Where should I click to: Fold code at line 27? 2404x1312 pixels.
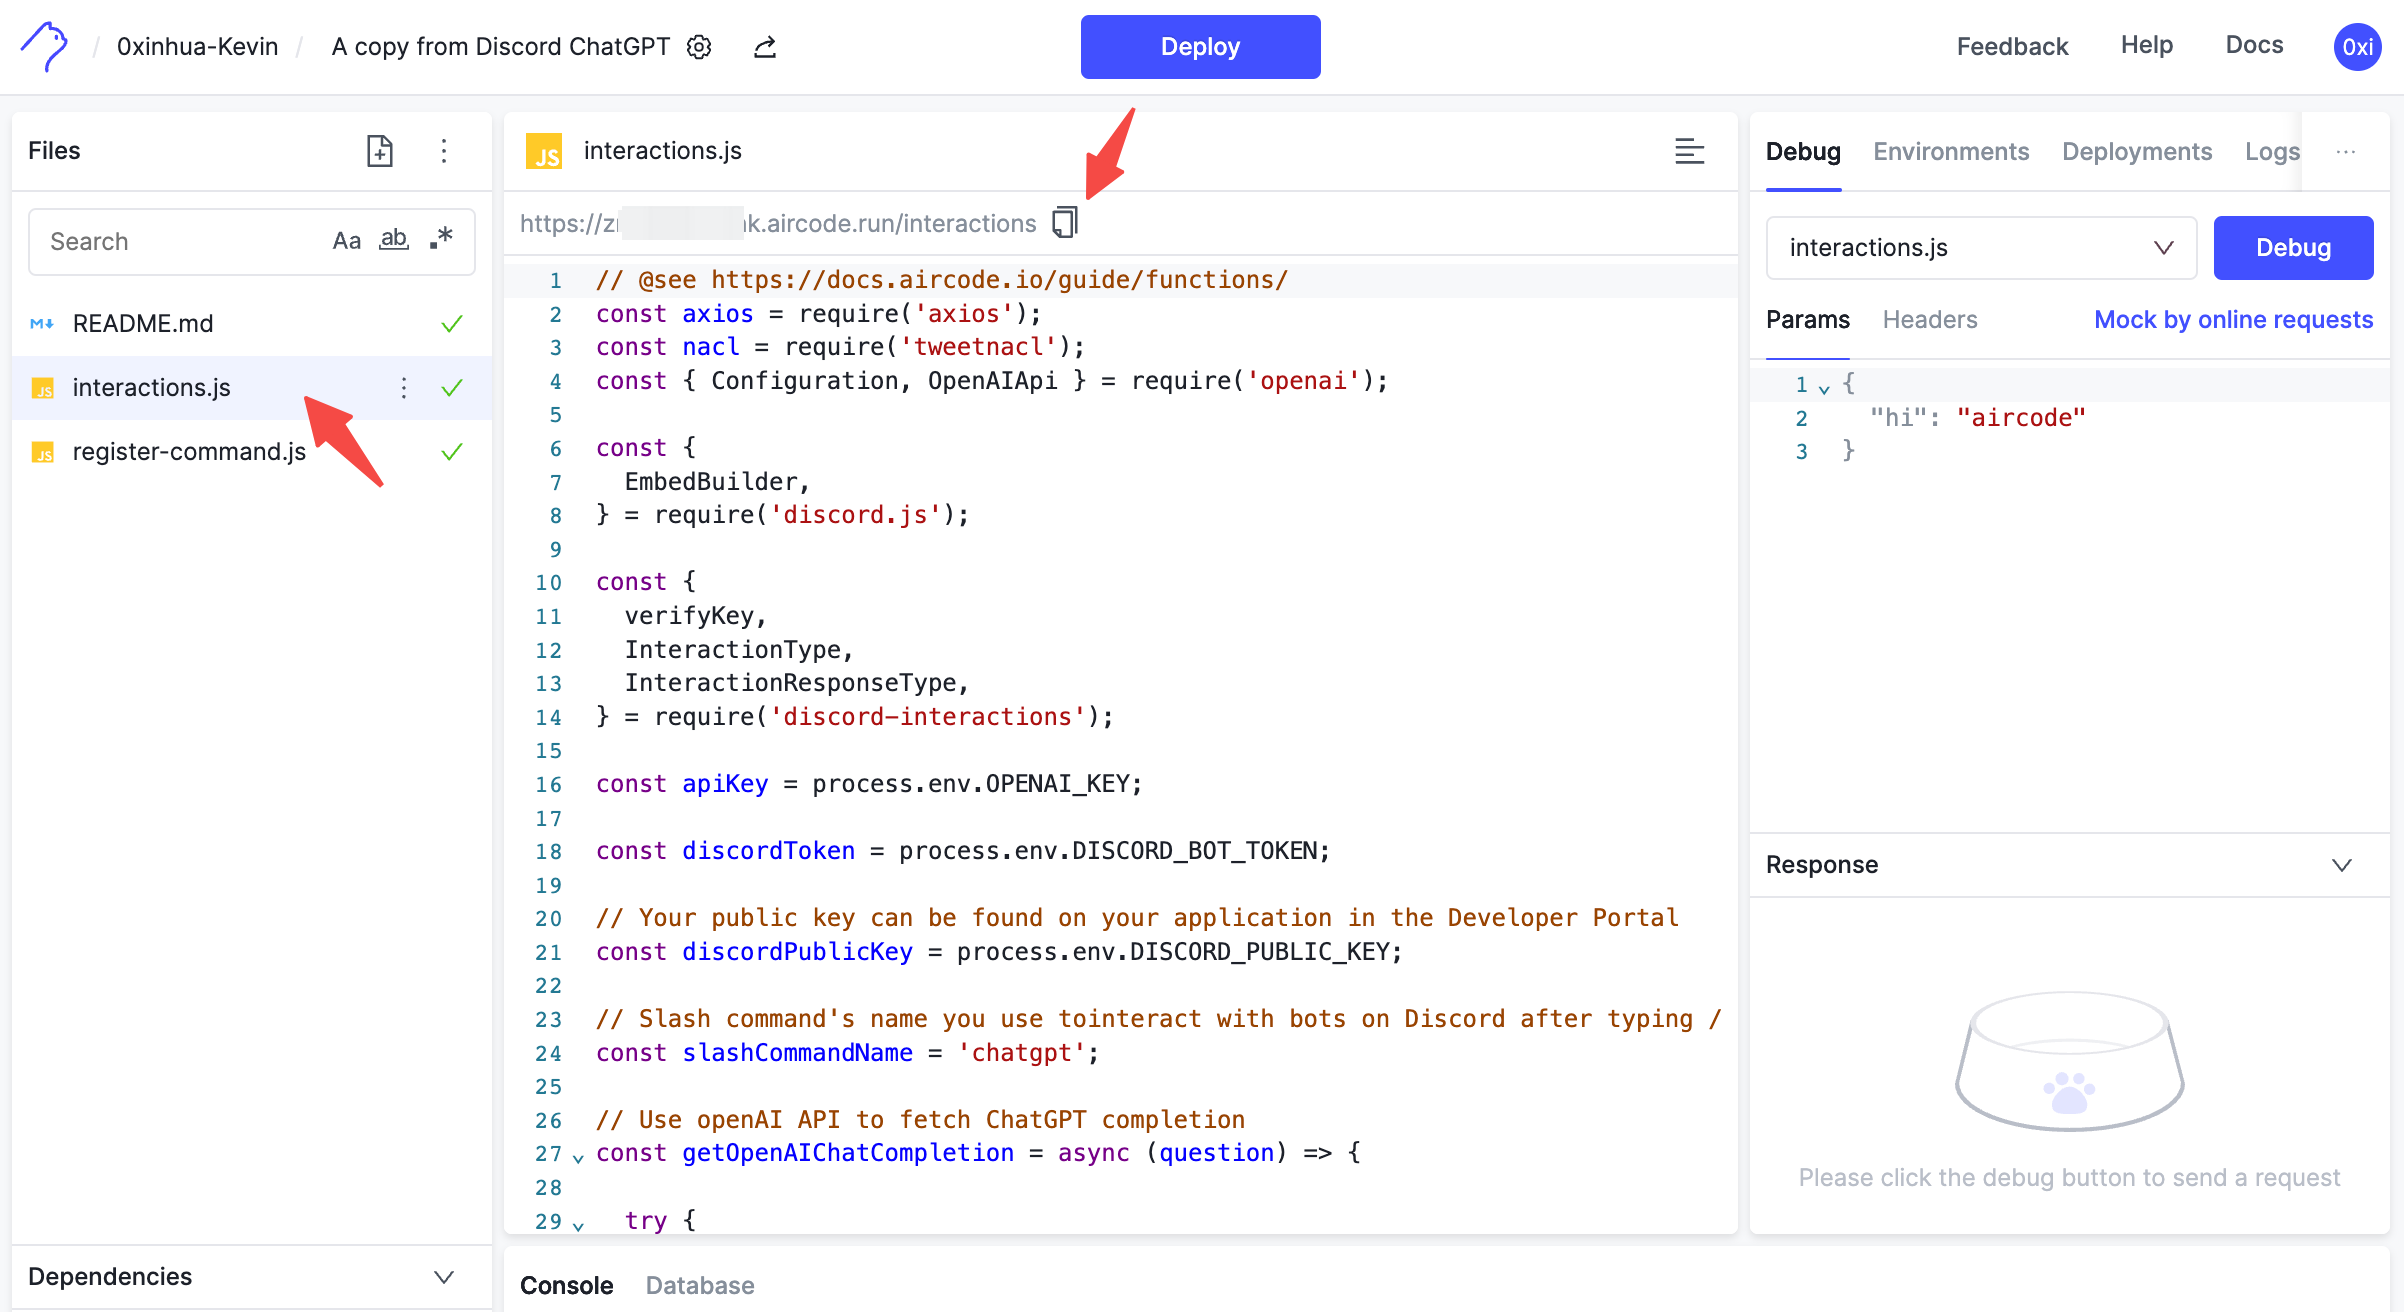[578, 1157]
